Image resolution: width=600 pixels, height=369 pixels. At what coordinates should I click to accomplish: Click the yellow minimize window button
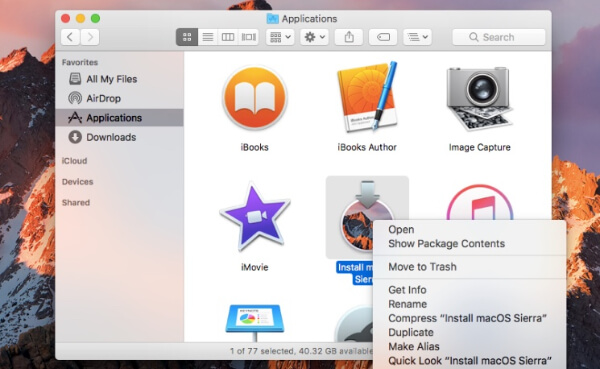coord(80,18)
